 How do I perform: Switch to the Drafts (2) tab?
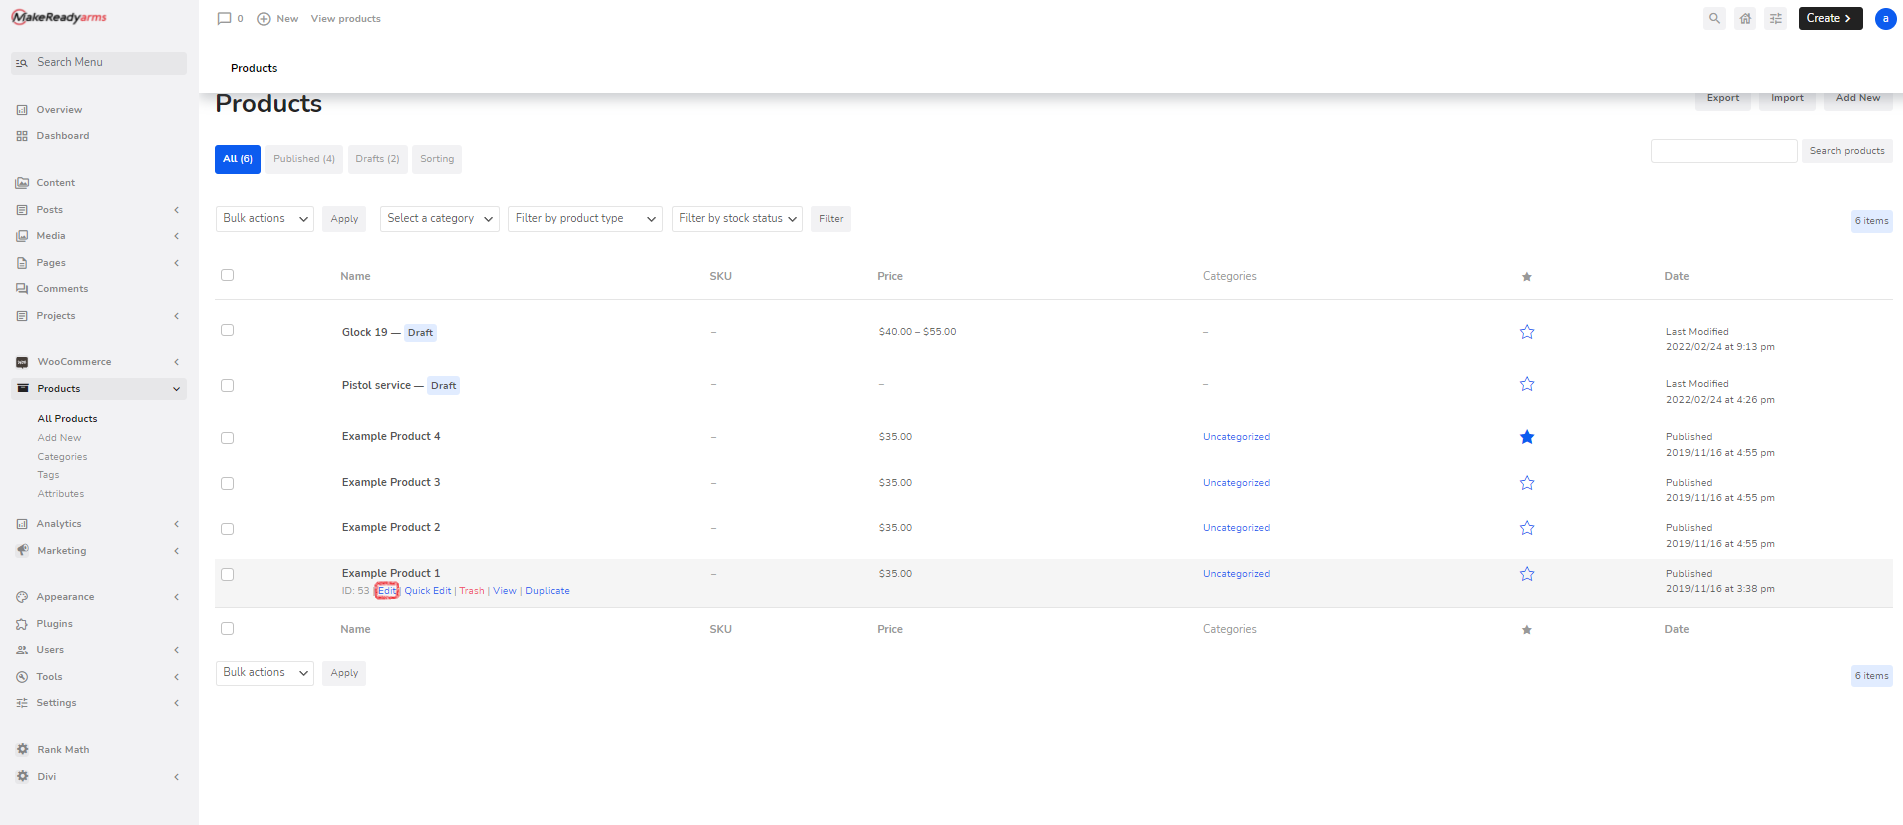coord(377,159)
